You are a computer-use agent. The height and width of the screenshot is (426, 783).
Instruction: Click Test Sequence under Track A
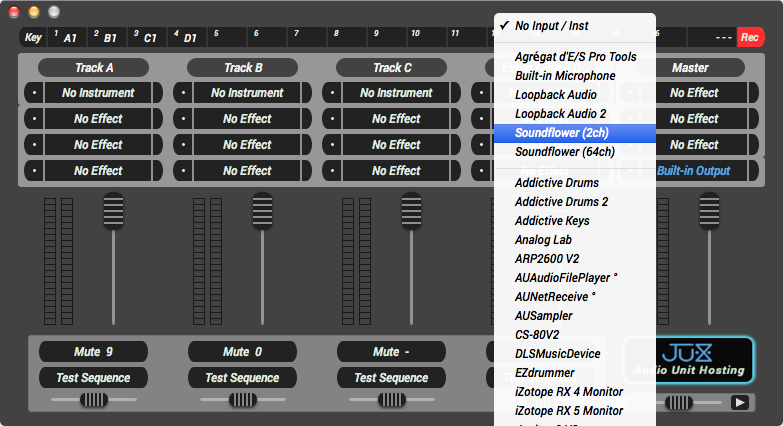(93, 378)
